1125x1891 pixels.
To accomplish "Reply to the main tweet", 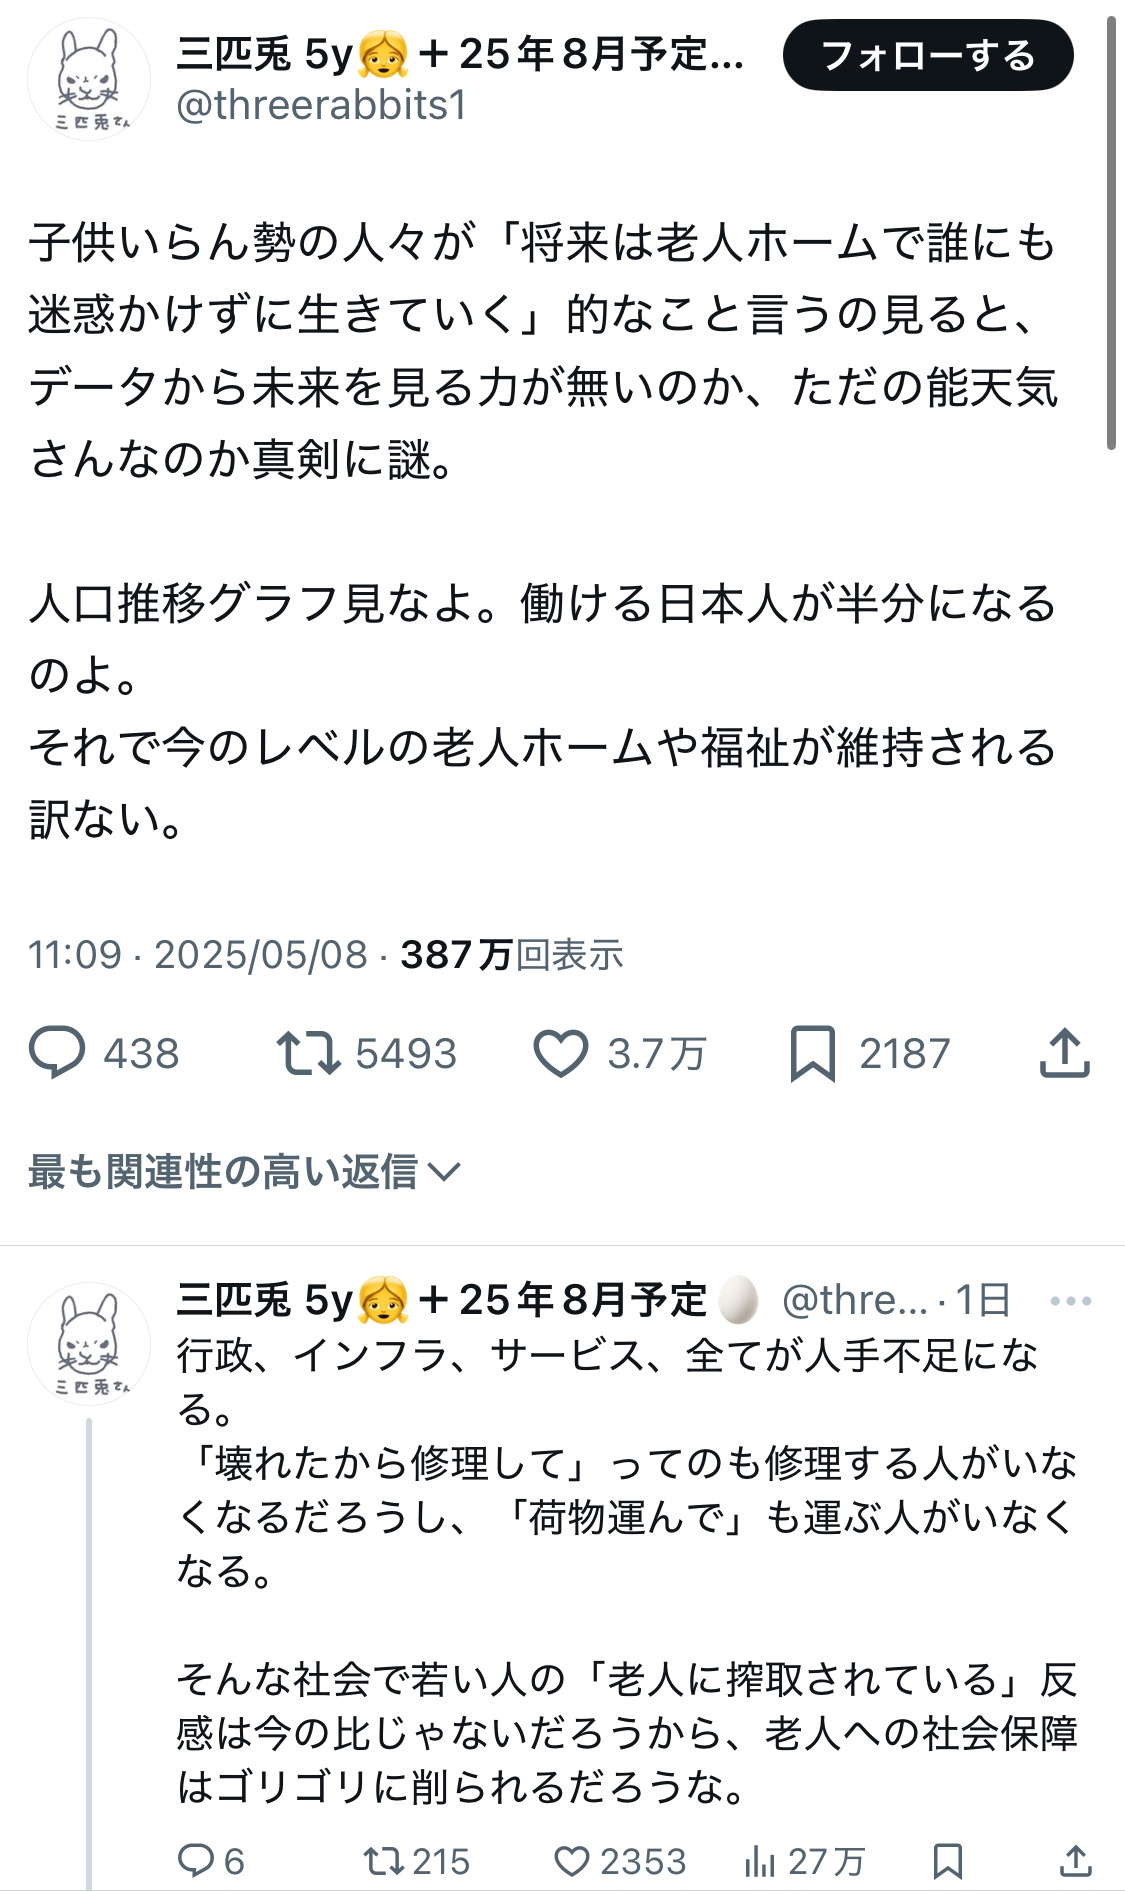I will point(57,1054).
